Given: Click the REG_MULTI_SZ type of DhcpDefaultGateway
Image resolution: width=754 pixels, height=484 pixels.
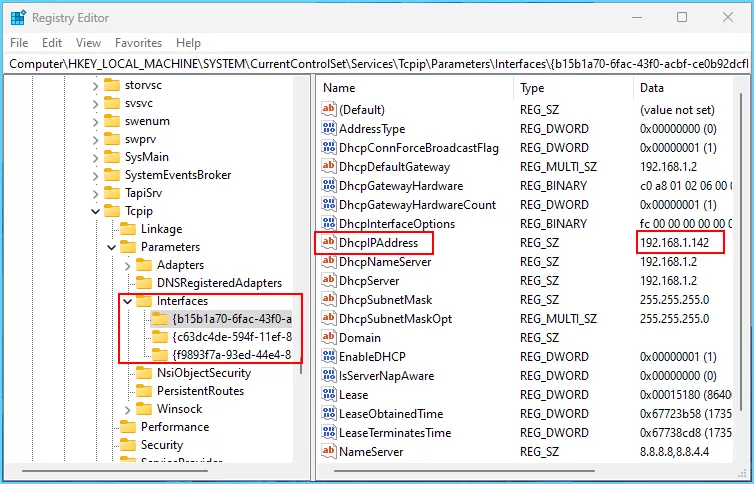Looking at the screenshot, I should pyautogui.click(x=558, y=167).
